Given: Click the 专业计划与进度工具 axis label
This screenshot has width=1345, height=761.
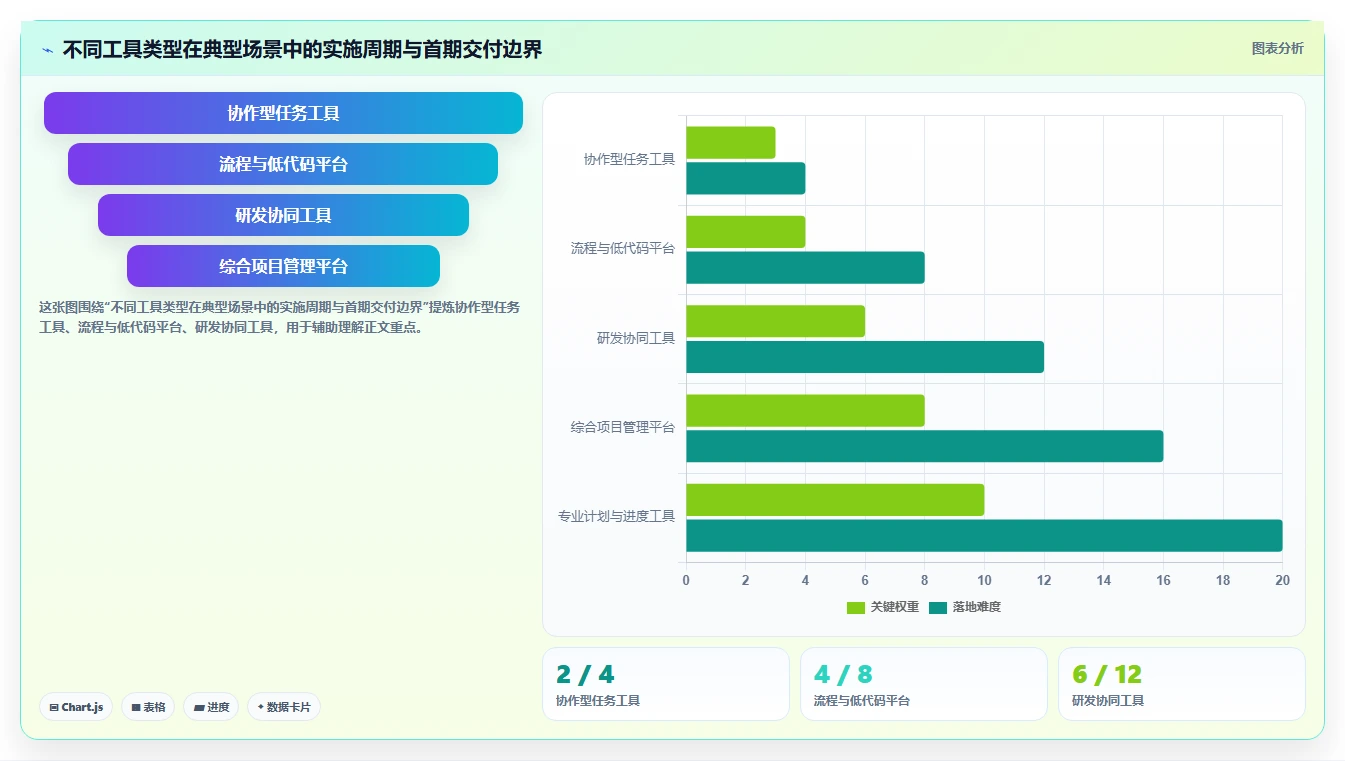Looking at the screenshot, I should pyautogui.click(x=616, y=517).
